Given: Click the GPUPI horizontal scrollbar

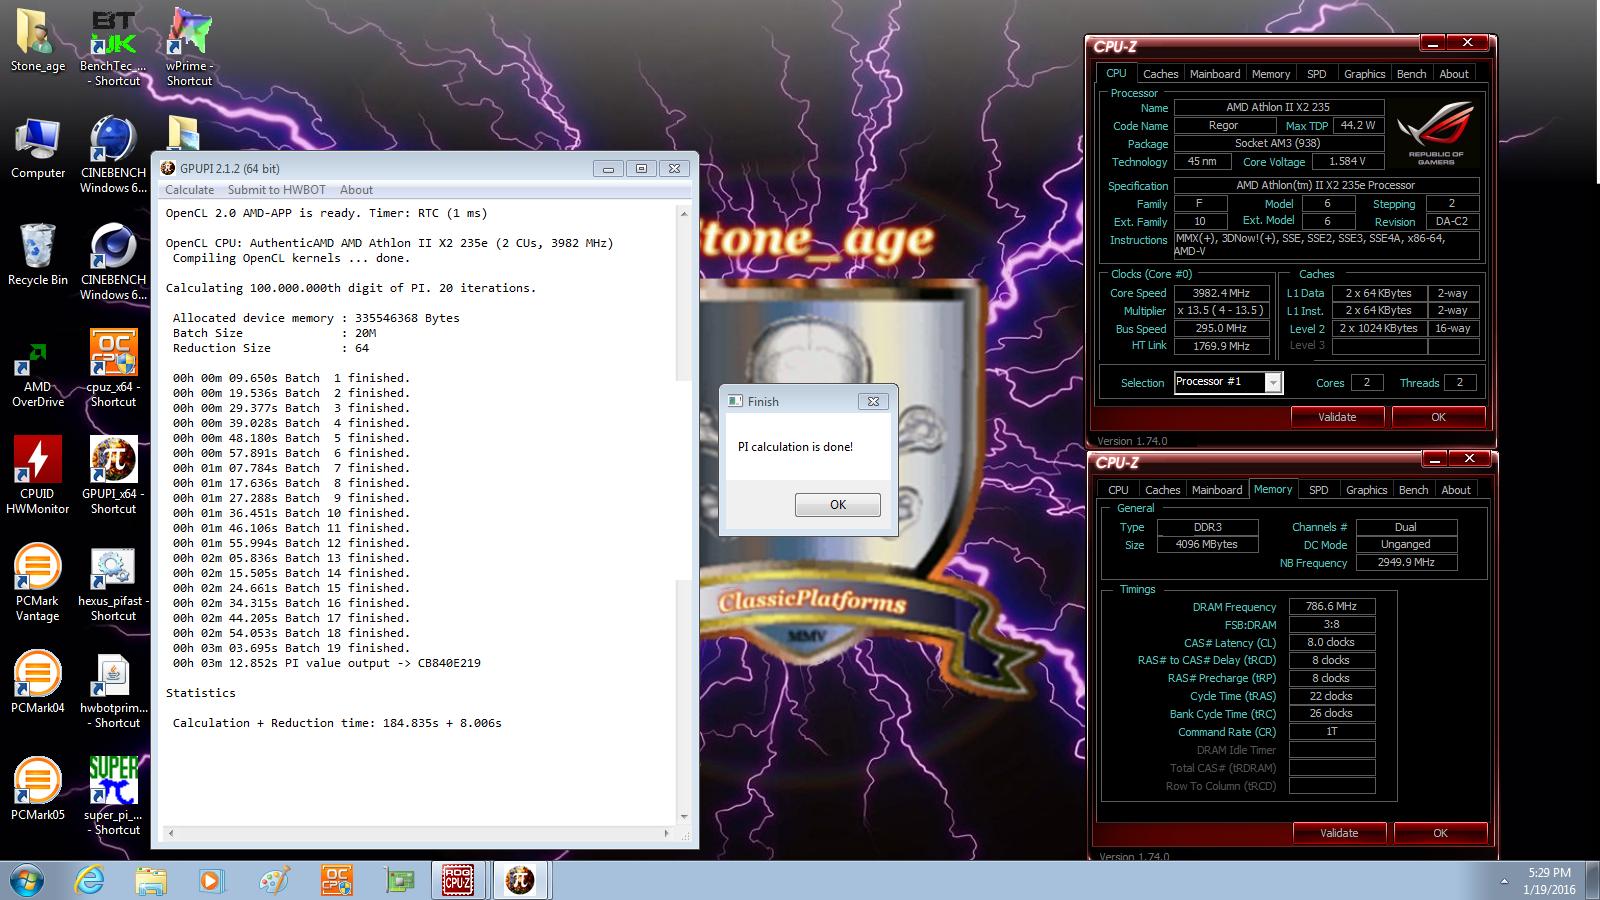Looking at the screenshot, I should pos(419,833).
